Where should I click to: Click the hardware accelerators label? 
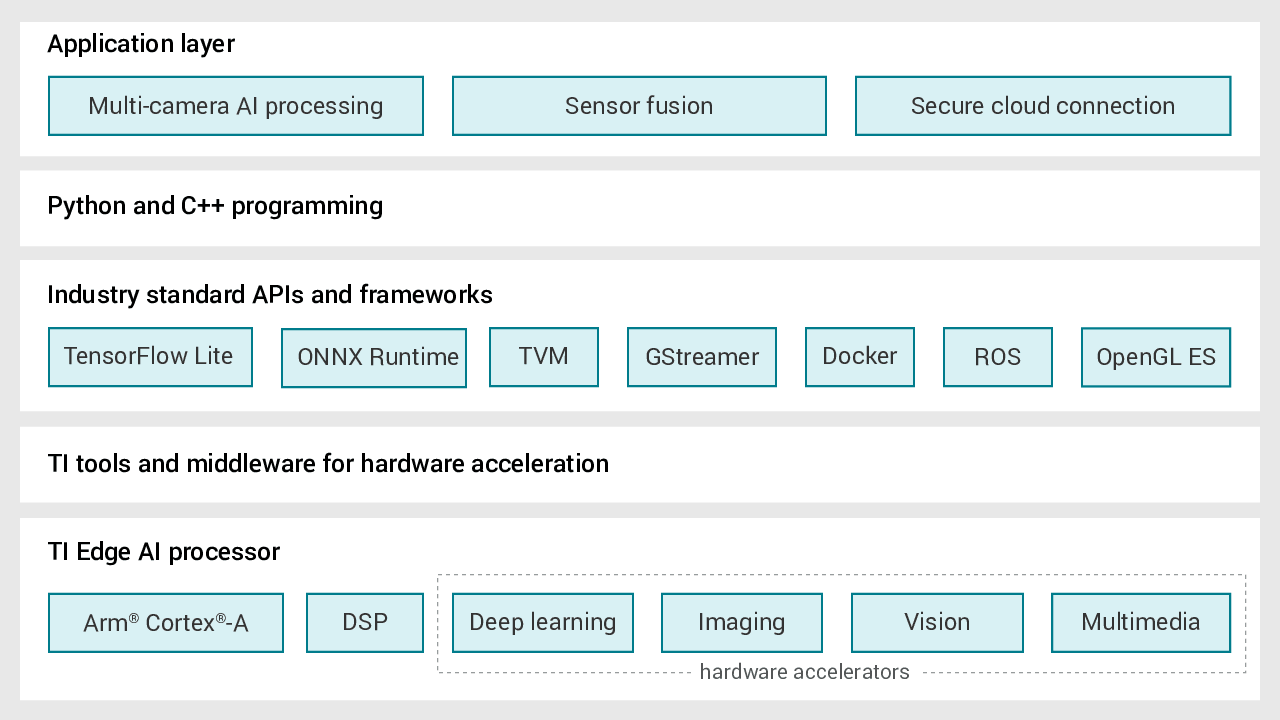pyautogui.click(x=804, y=672)
